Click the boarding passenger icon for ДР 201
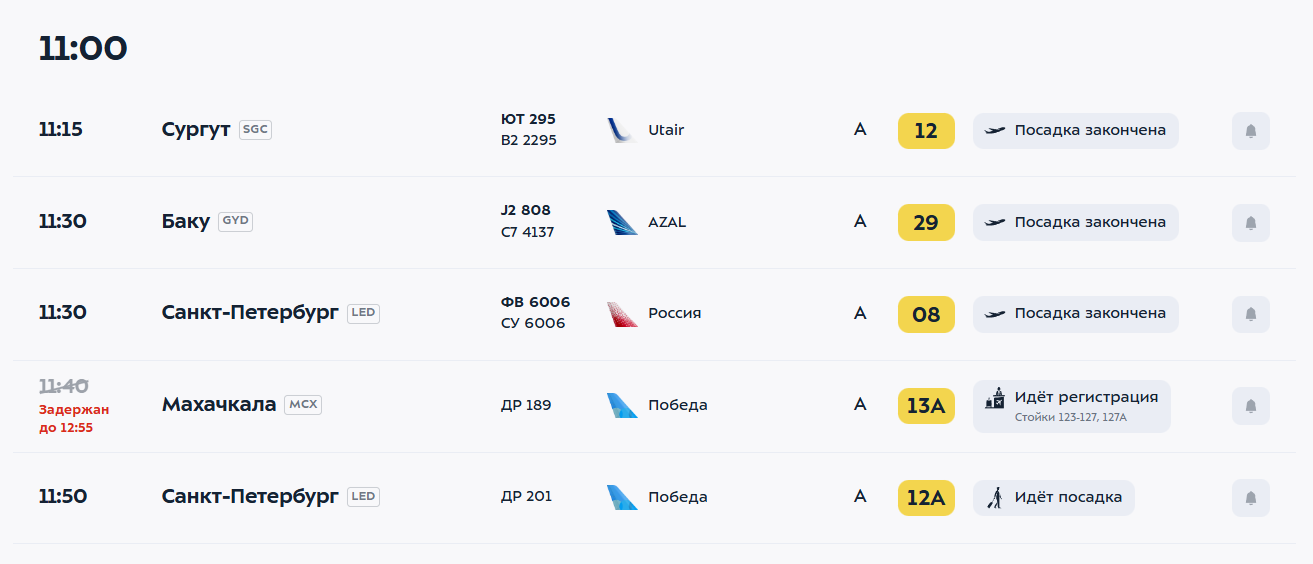 coord(994,497)
